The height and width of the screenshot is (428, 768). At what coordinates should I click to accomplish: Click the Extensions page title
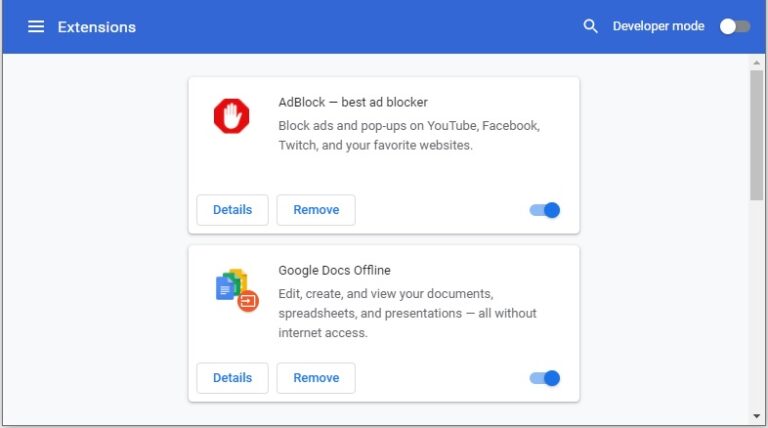pyautogui.click(x=97, y=27)
